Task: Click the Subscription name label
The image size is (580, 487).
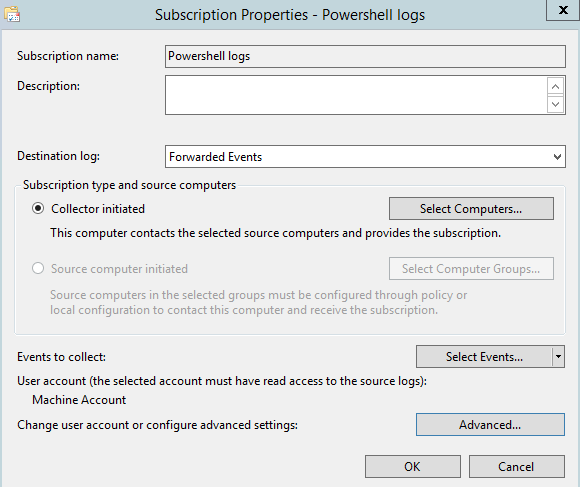Action: click(x=68, y=56)
